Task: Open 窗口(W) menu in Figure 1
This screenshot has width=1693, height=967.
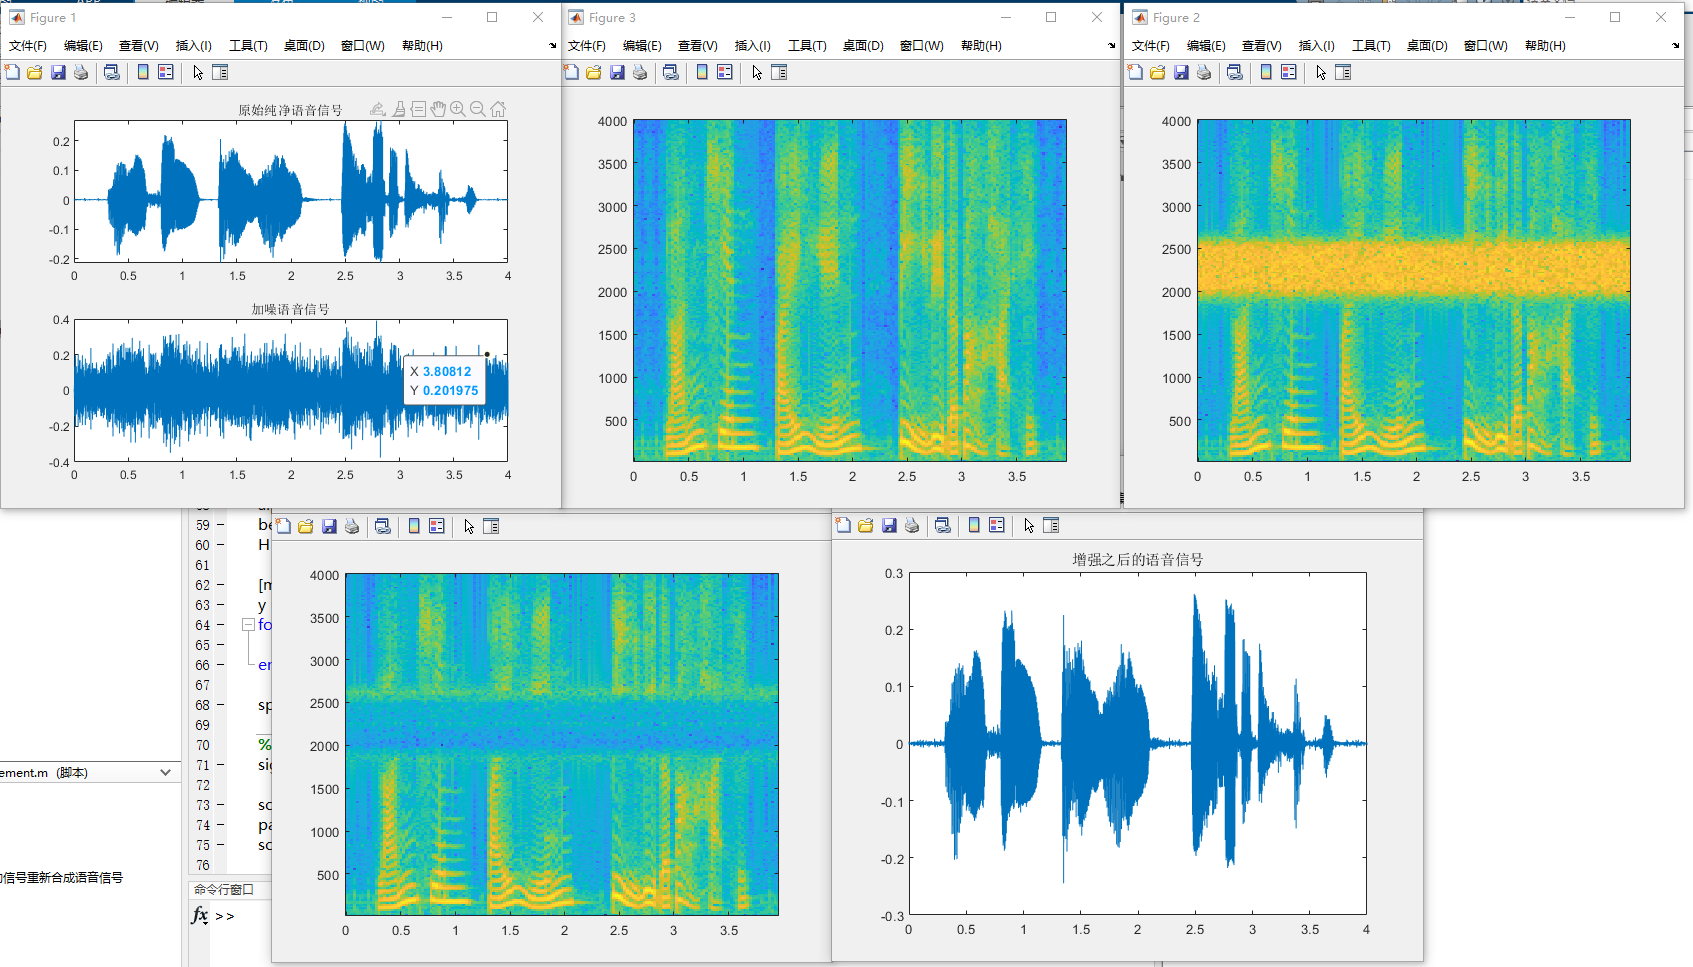Action: click(363, 46)
